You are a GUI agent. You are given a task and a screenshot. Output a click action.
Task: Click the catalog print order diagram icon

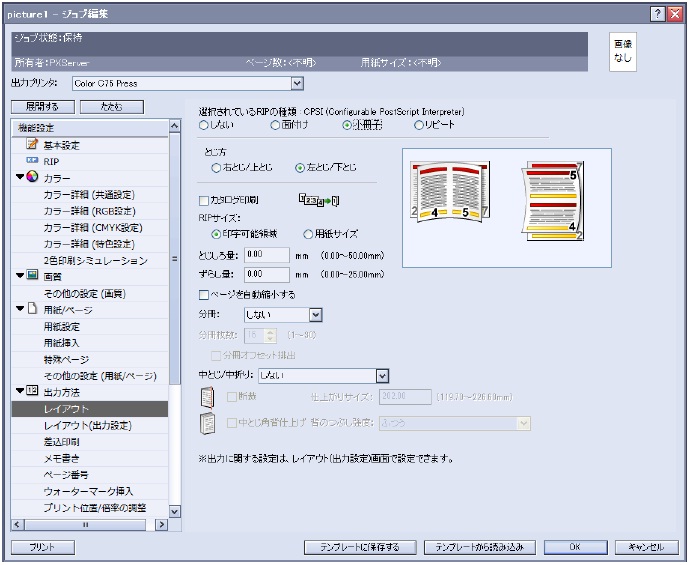tap(319, 201)
